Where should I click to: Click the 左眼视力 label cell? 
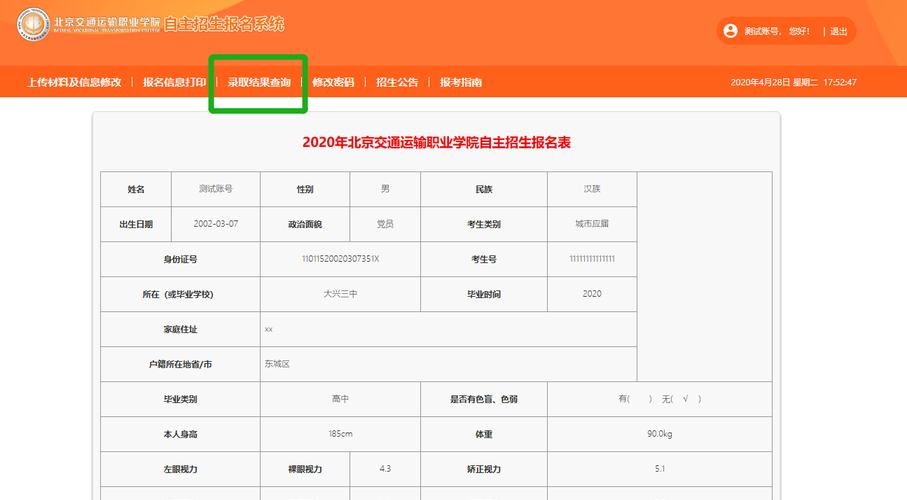point(180,469)
